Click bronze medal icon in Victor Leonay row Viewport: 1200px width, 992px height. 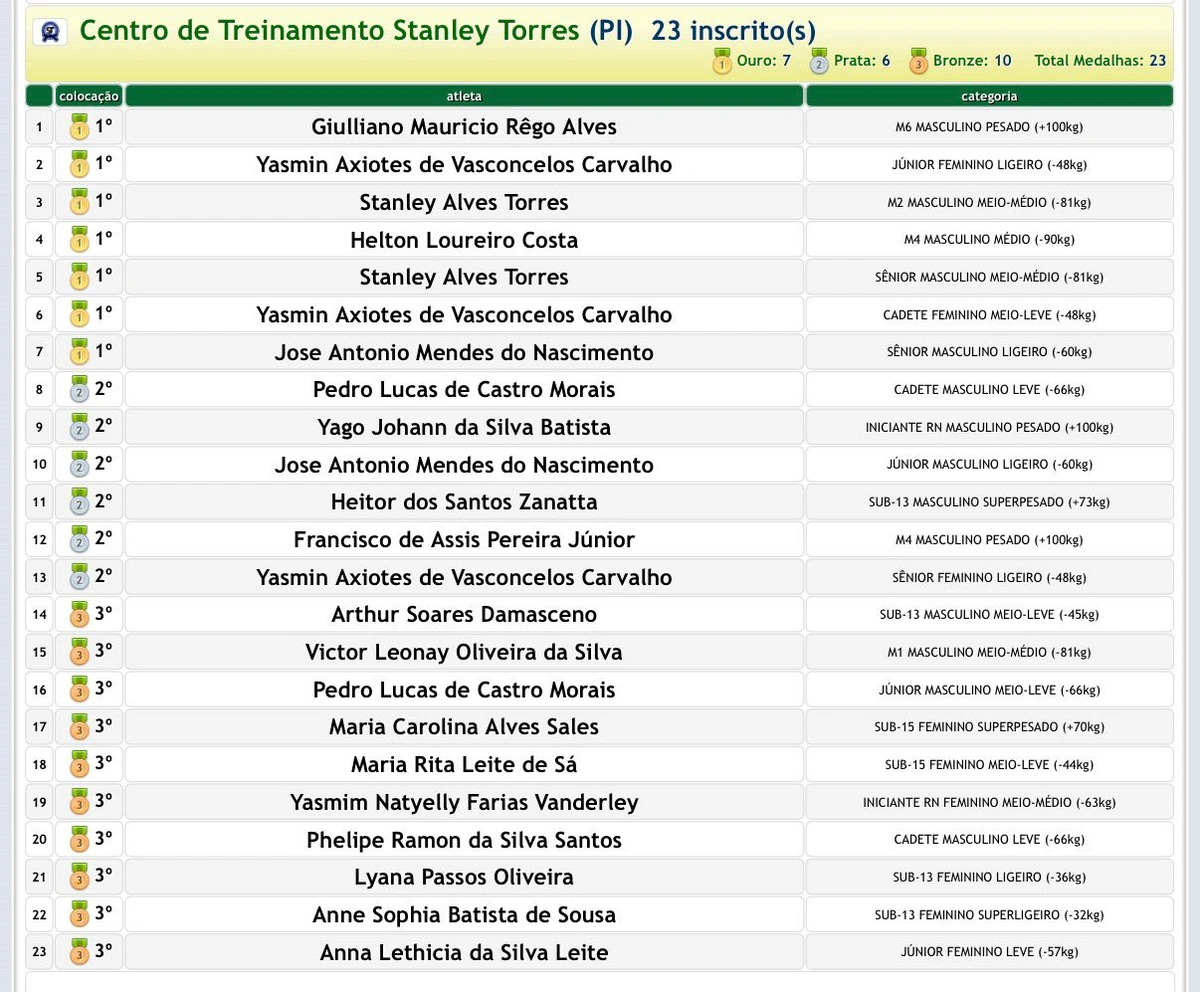click(79, 653)
